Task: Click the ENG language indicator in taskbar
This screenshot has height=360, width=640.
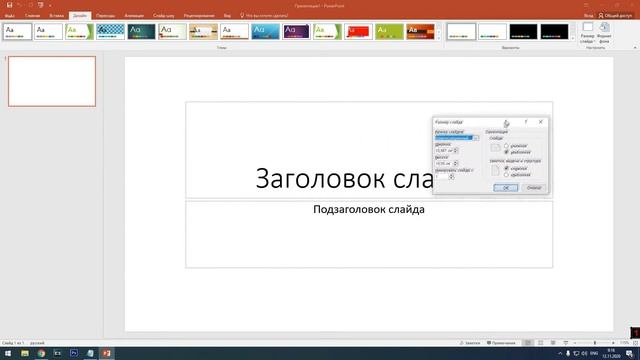Action: (x=594, y=353)
